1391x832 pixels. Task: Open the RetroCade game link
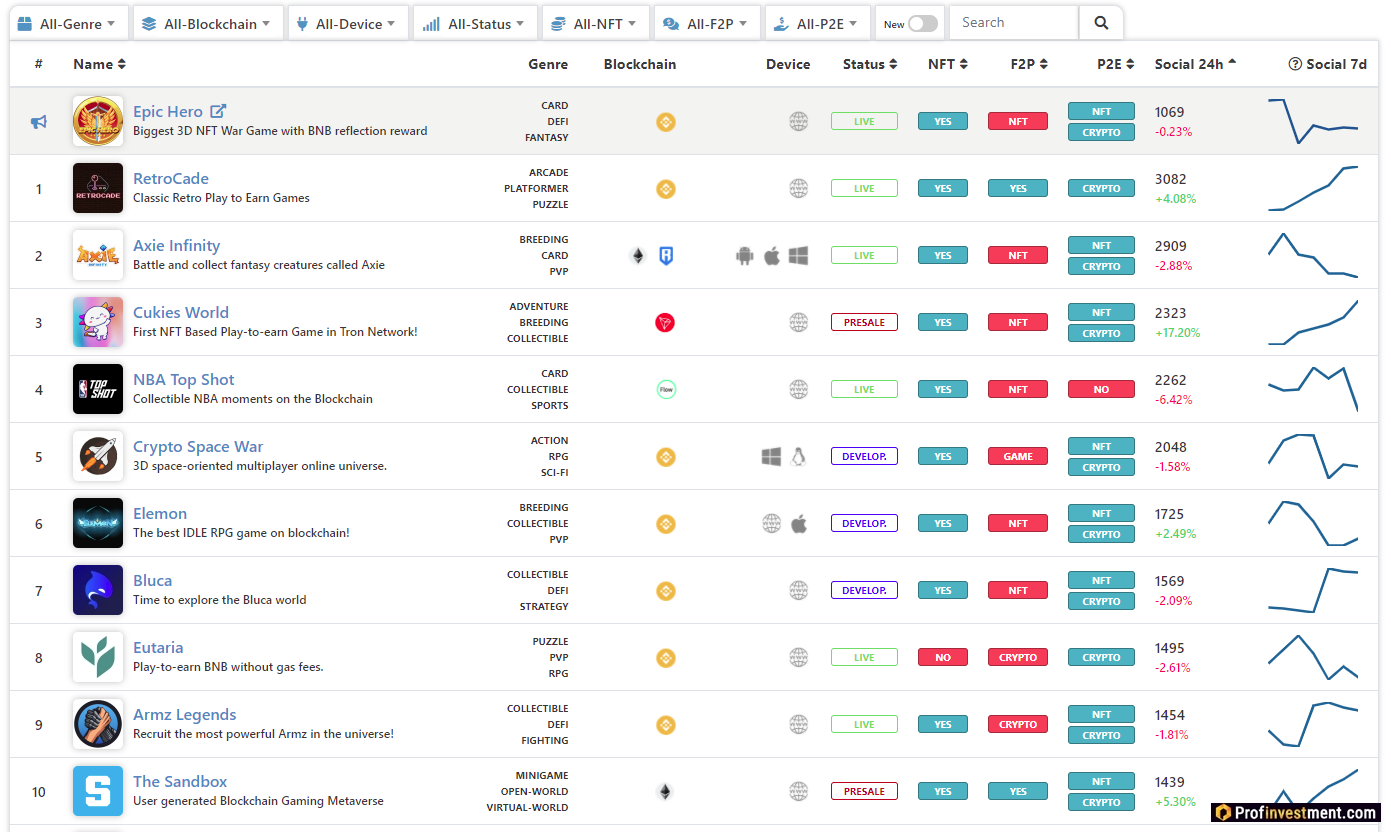click(171, 179)
